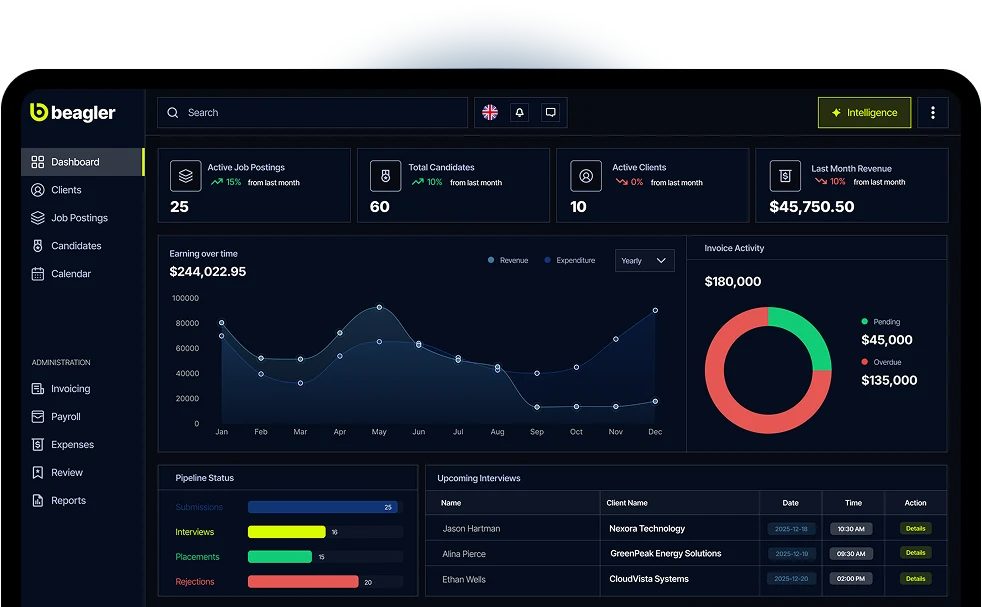
Task: Click the Payroll icon in sidebar
Action: click(x=38, y=417)
